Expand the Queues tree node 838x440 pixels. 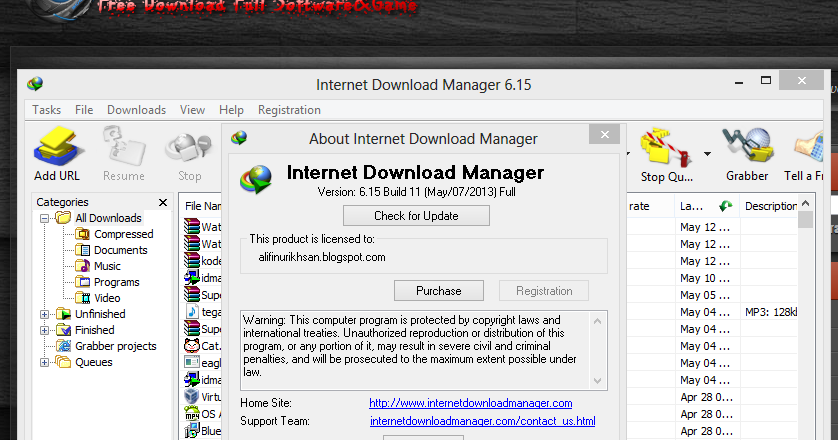44,362
